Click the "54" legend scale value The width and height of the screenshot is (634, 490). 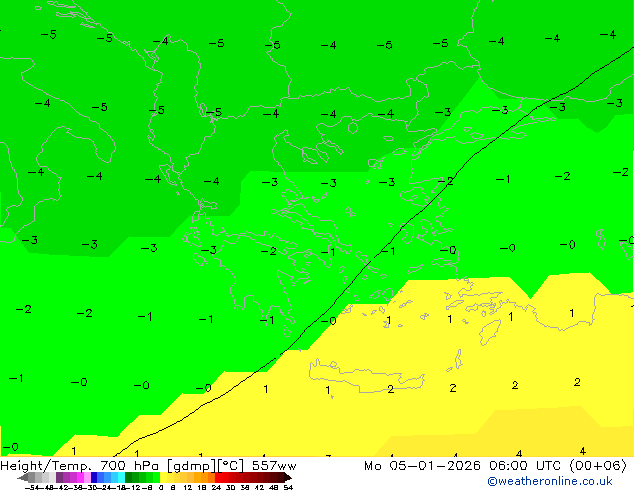point(288,487)
